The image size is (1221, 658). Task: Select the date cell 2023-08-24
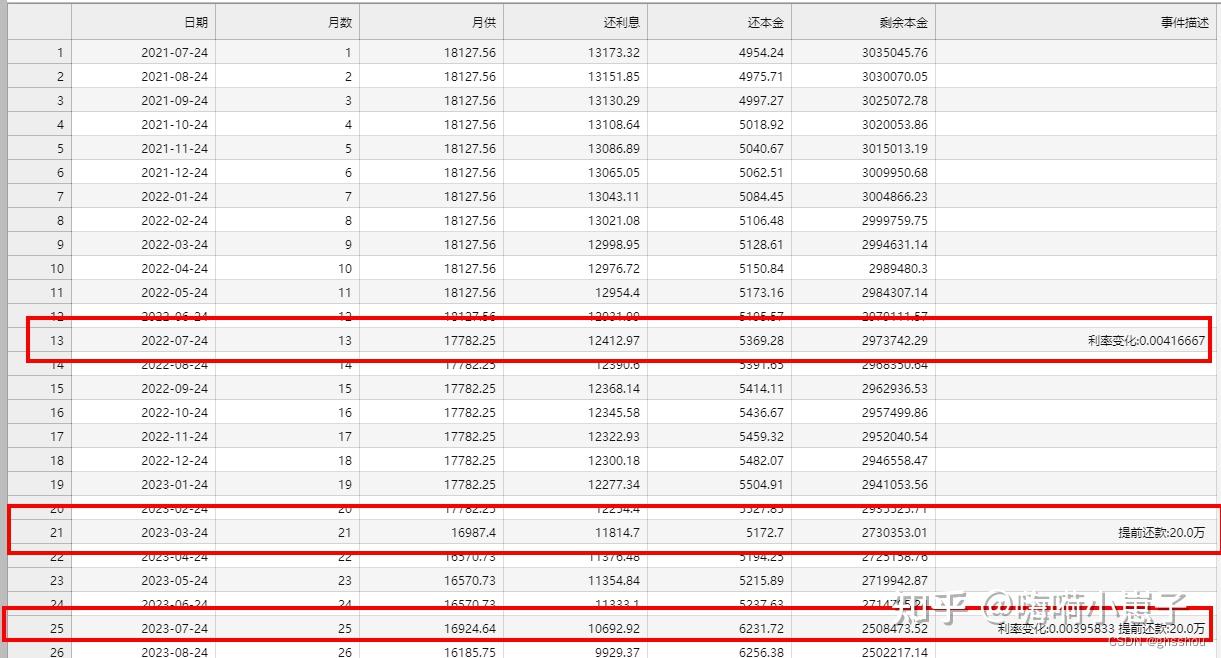click(174, 651)
